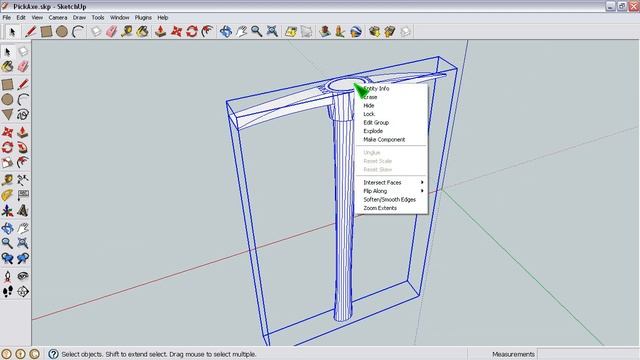The height and width of the screenshot is (360, 640).
Task: Open the Plugins menu
Action: click(143, 18)
